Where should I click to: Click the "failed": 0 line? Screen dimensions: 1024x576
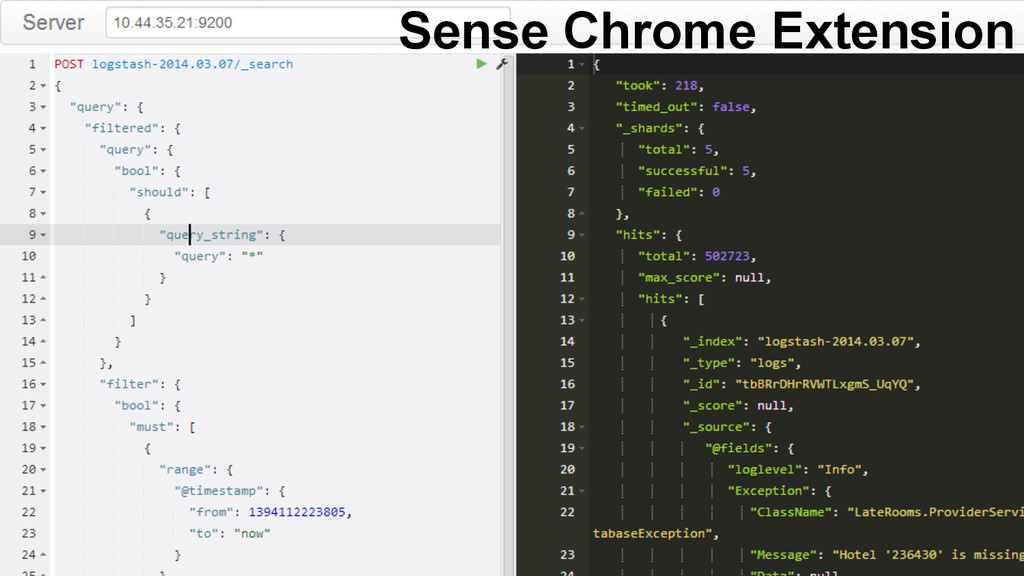[x=679, y=193]
